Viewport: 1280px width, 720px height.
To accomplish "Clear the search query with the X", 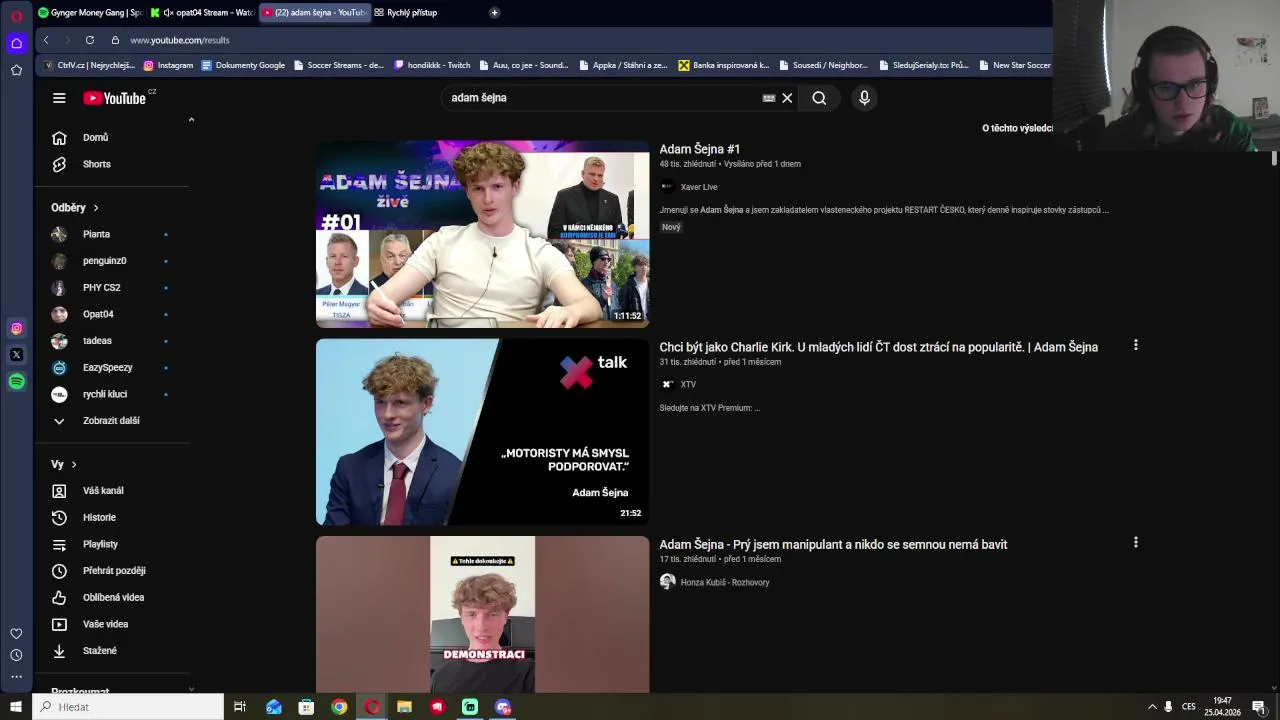I will 787,98.
